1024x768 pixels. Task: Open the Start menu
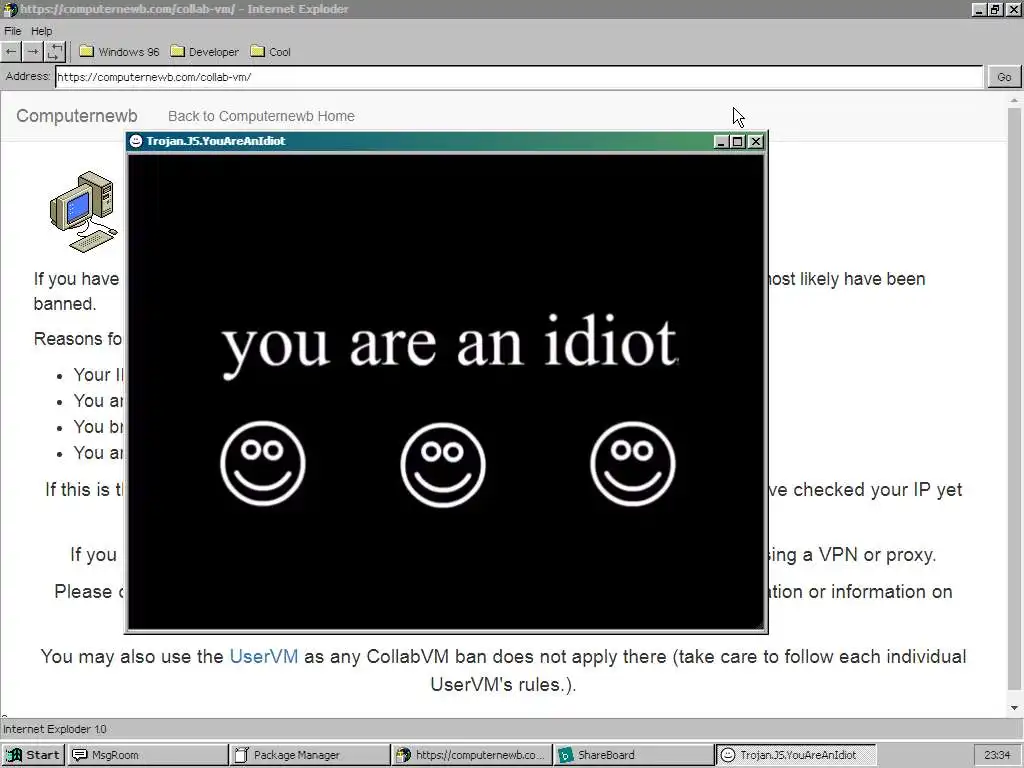[x=33, y=755]
